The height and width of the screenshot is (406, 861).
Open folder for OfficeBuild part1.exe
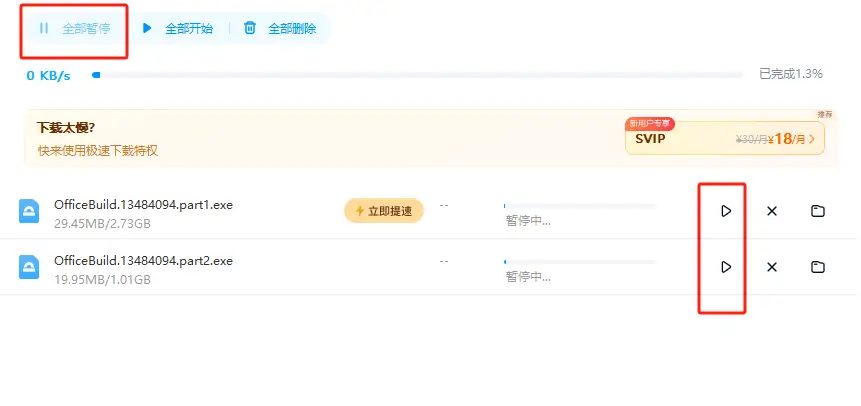[818, 211]
